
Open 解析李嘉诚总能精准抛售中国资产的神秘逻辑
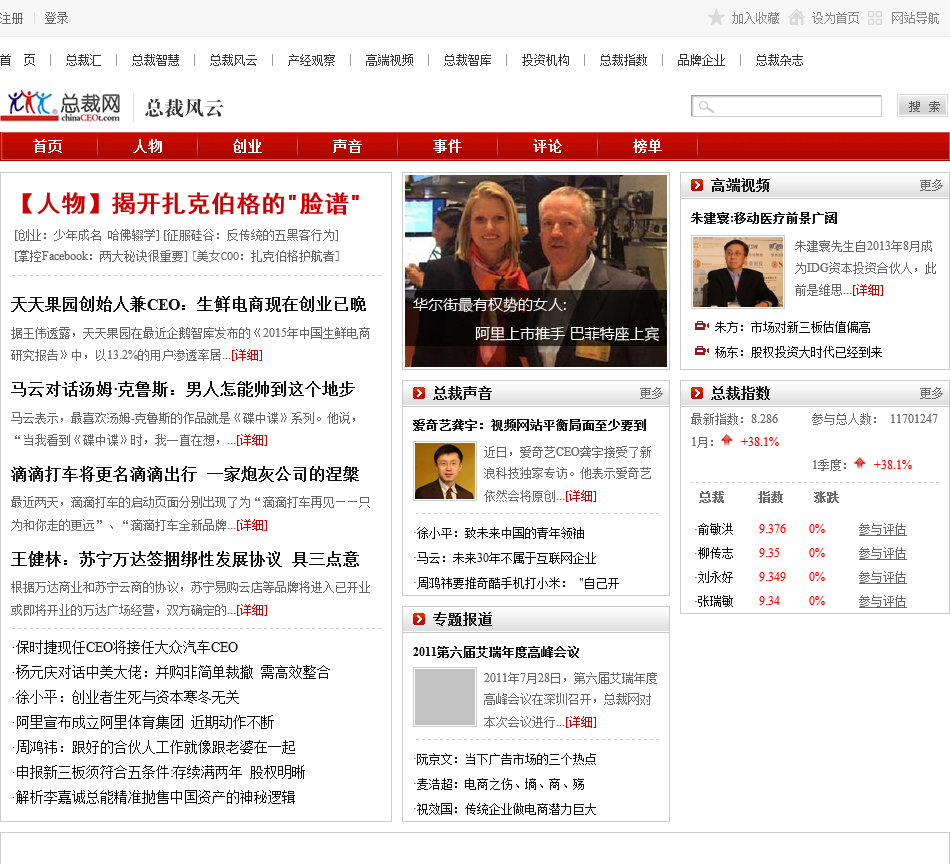pyautogui.click(x=154, y=797)
